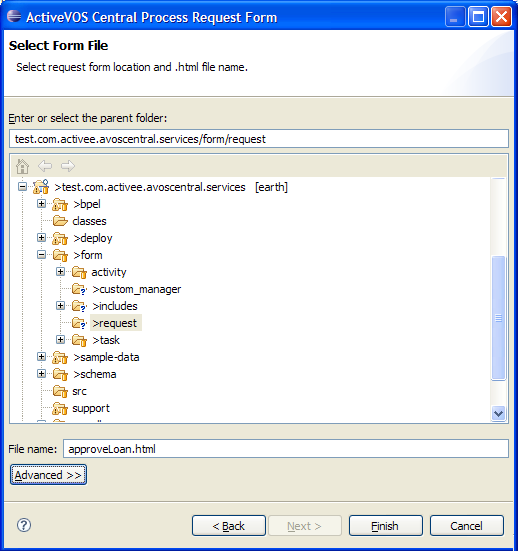The width and height of the screenshot is (518, 551).
Task: Click the Forward arrow navigation icon
Action: 68,166
